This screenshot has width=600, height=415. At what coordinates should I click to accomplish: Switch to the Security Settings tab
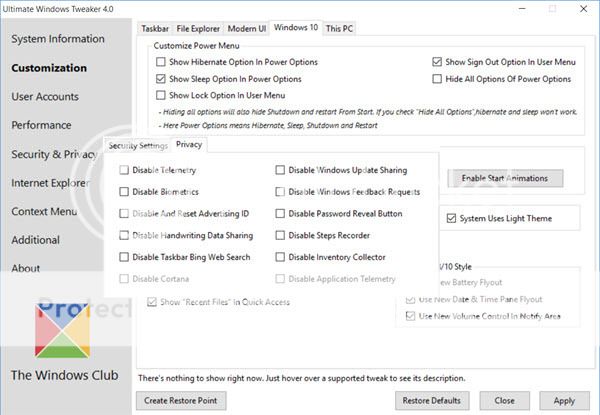(x=137, y=146)
